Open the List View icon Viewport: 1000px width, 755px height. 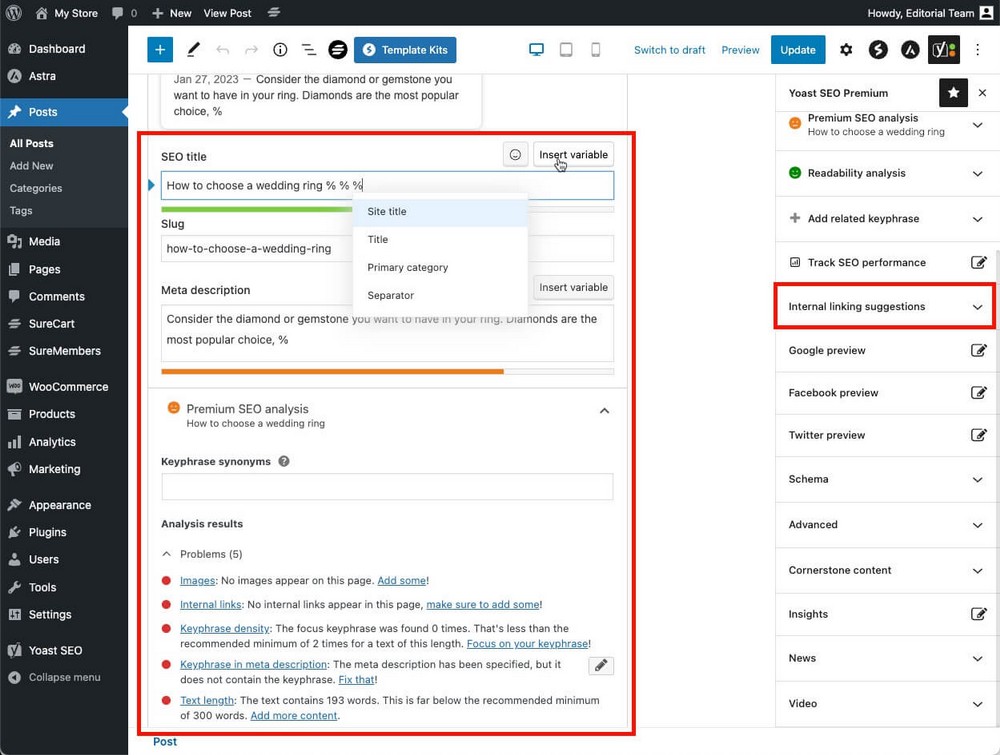pos(309,50)
